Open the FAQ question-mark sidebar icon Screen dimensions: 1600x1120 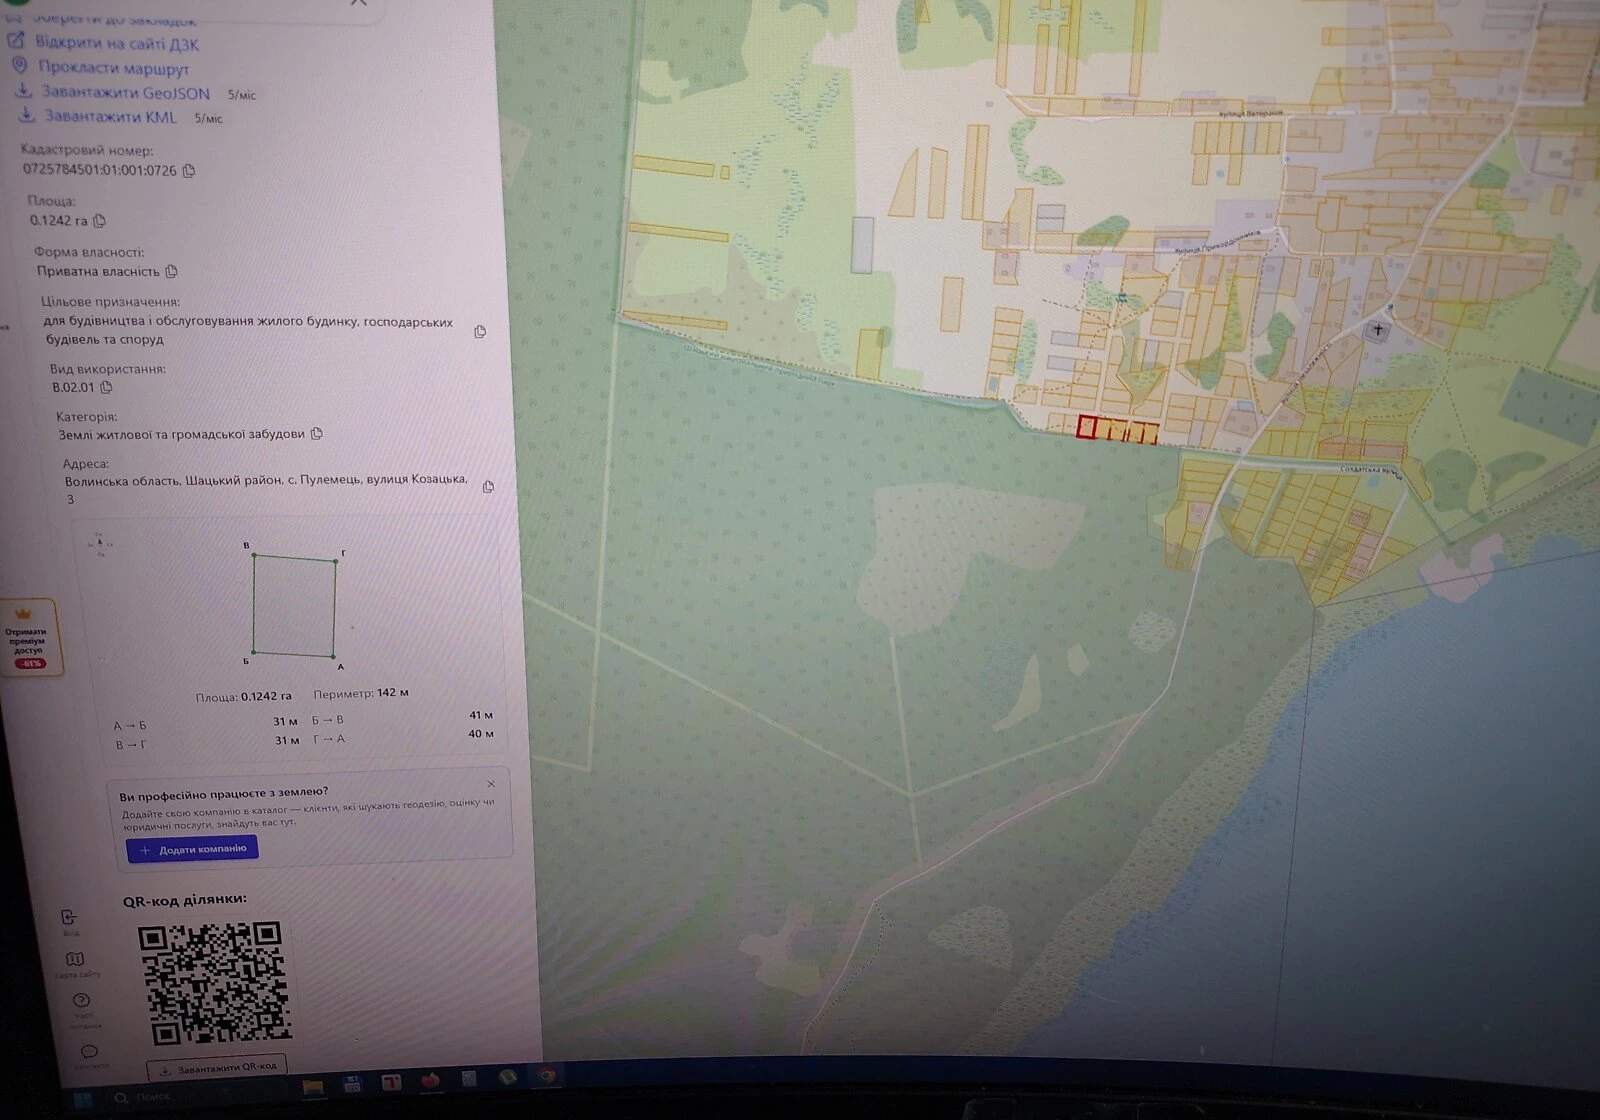click(x=83, y=1008)
